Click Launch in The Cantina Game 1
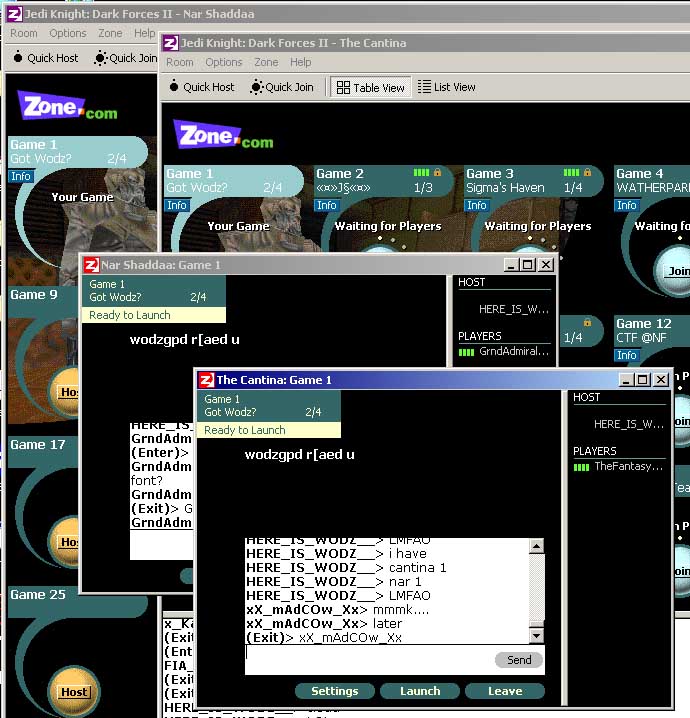 click(x=420, y=691)
